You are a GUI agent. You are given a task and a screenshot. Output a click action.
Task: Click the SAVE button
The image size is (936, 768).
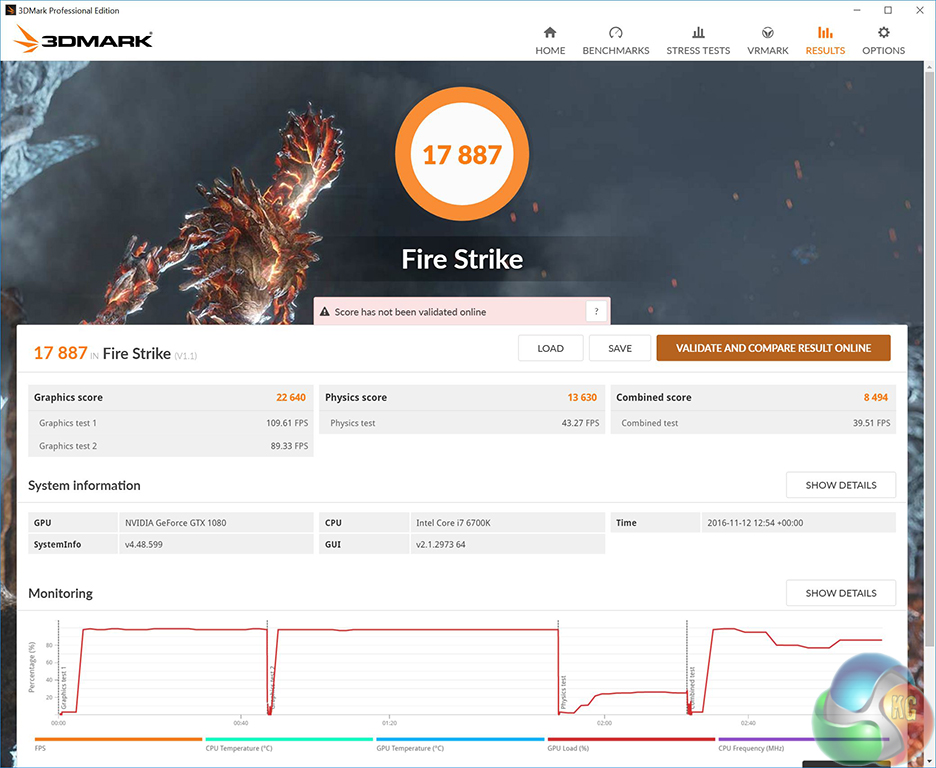tap(620, 348)
